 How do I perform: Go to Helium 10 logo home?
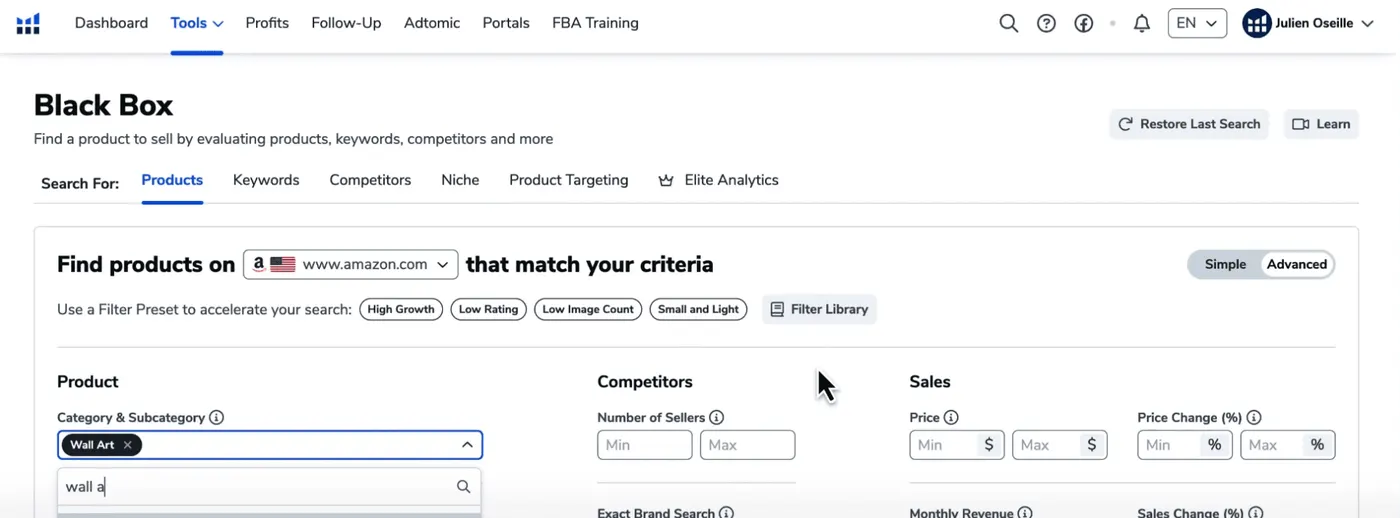pyautogui.click(x=28, y=24)
